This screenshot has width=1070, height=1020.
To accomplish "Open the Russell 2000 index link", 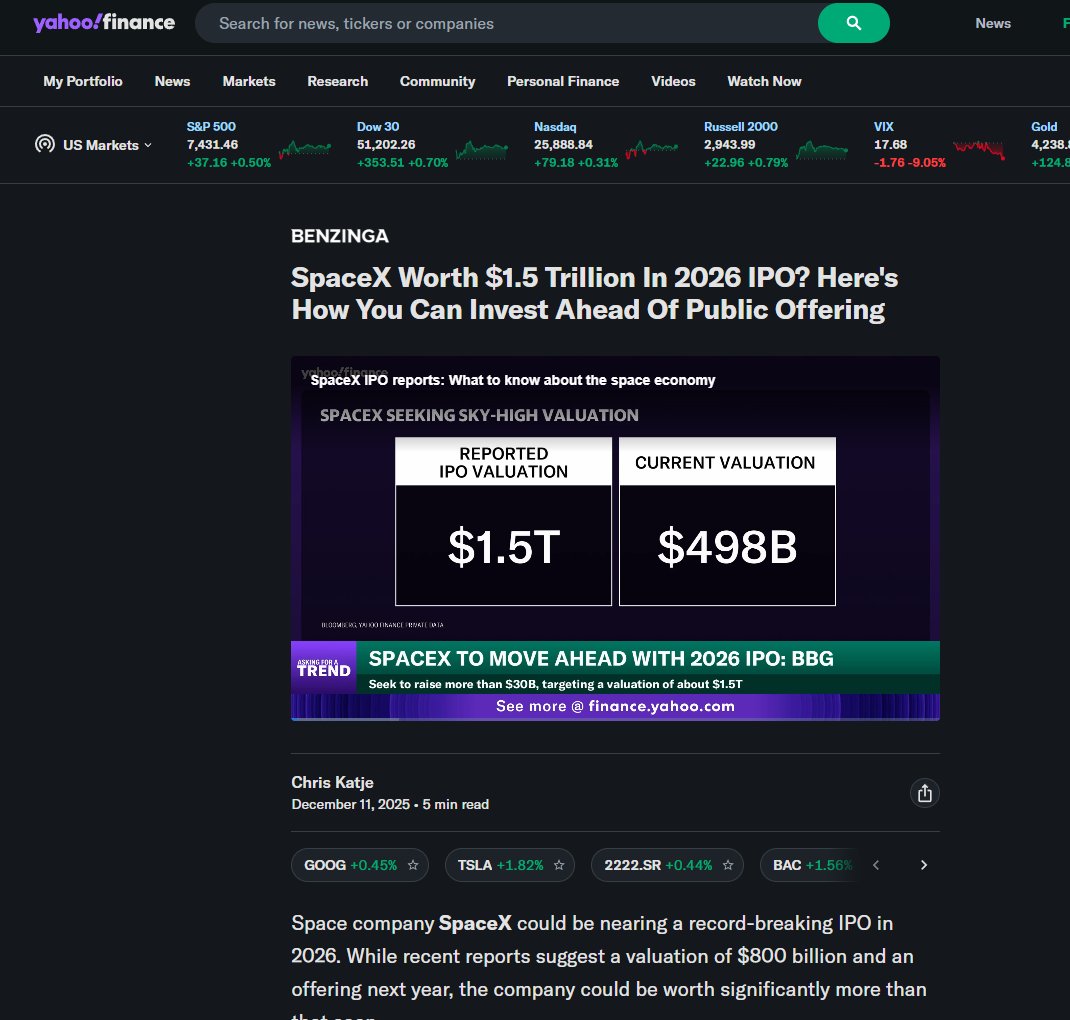I will tap(740, 127).
